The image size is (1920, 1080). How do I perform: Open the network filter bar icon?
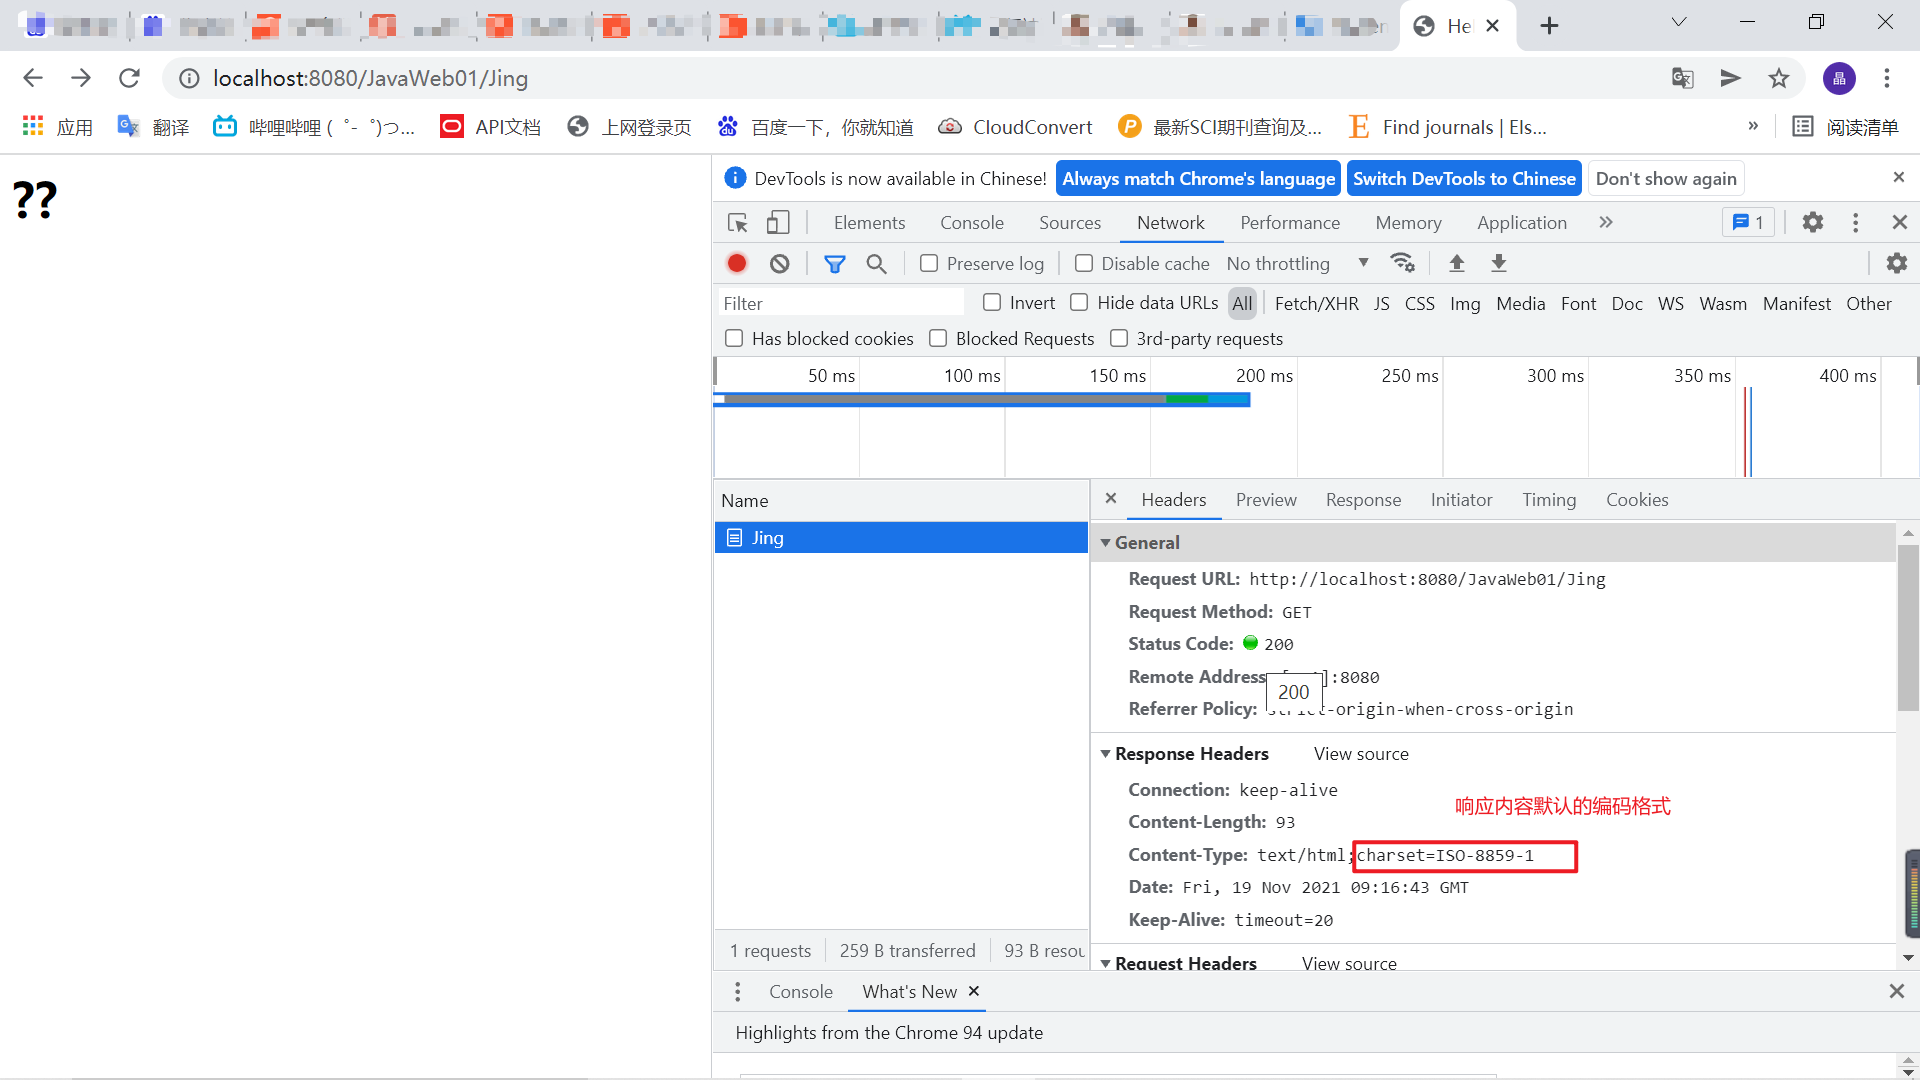(x=836, y=263)
